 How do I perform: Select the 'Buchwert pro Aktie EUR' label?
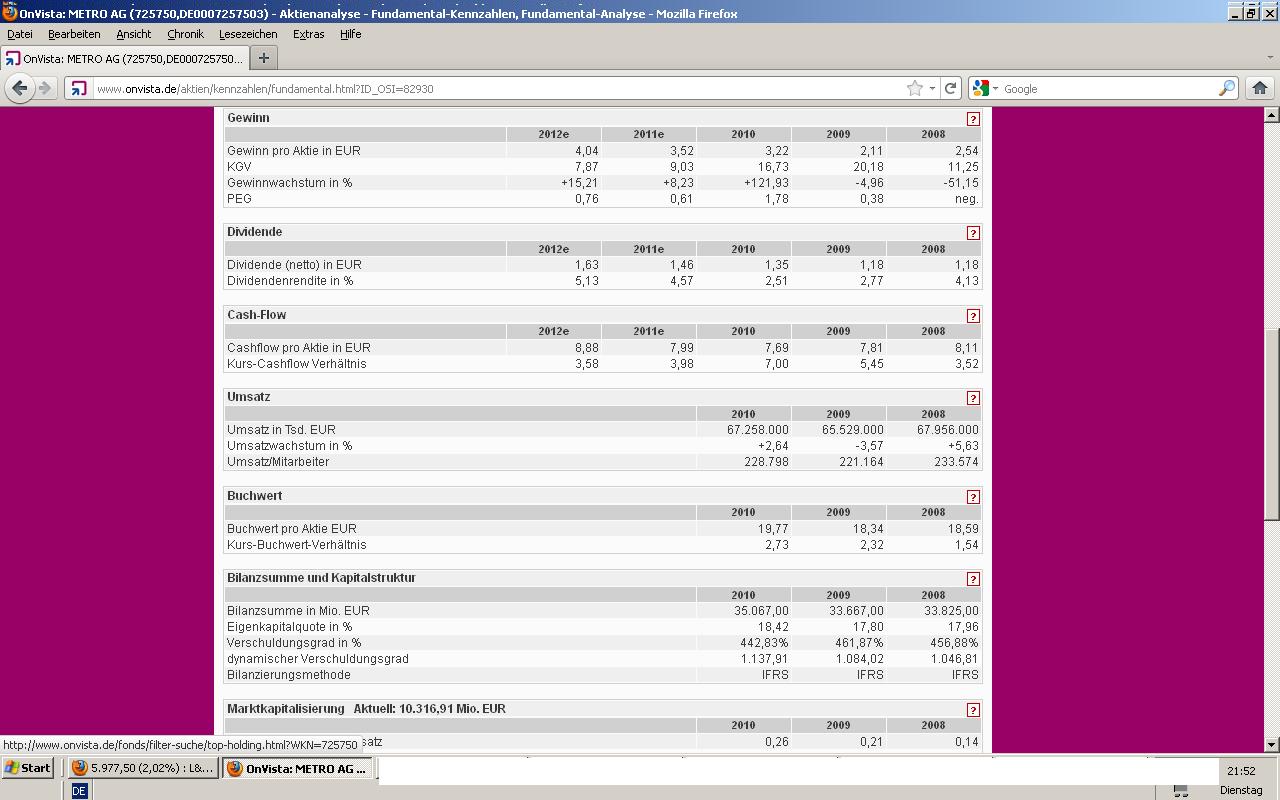[x=292, y=529]
